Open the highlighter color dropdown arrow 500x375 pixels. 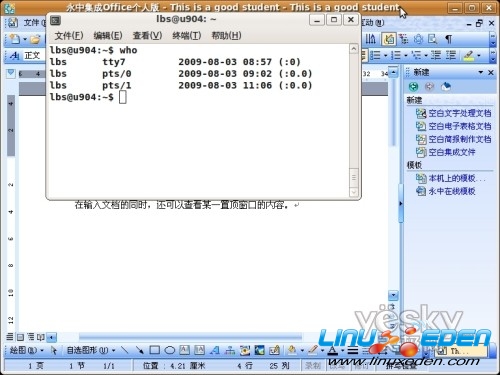pyautogui.click(x=479, y=55)
